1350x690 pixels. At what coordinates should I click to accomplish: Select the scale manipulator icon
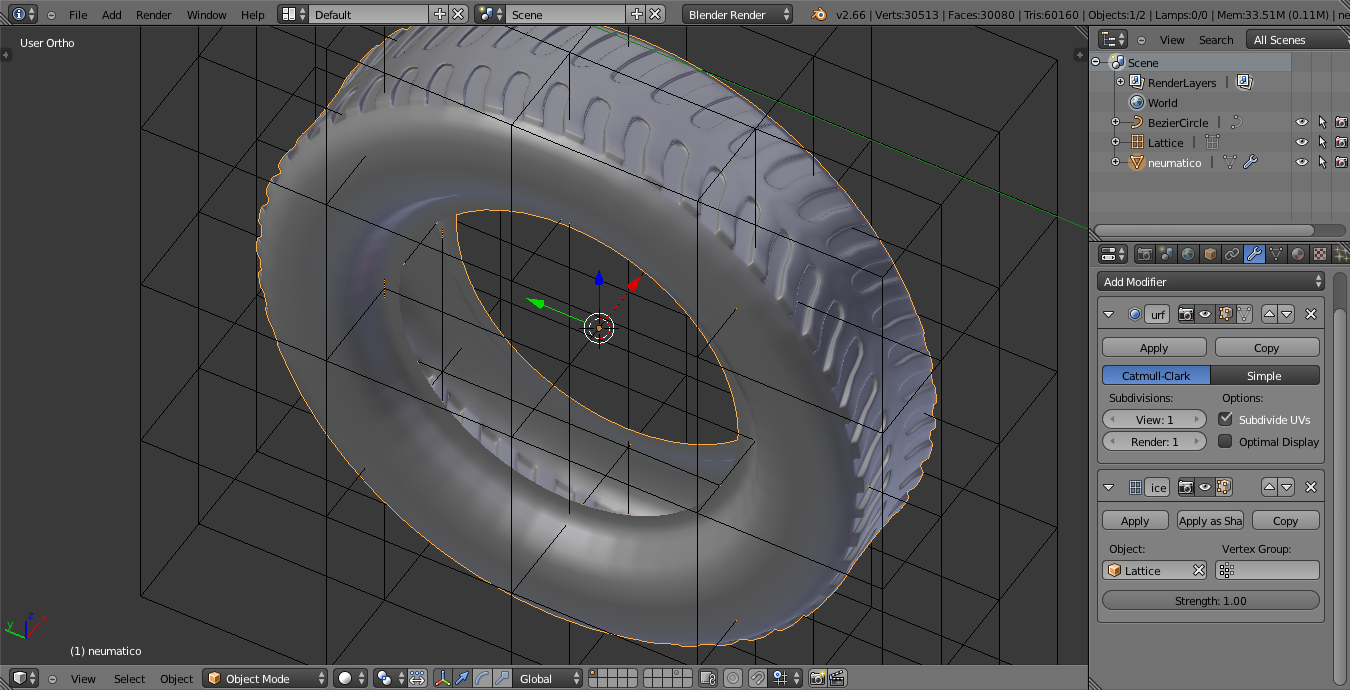(502, 678)
